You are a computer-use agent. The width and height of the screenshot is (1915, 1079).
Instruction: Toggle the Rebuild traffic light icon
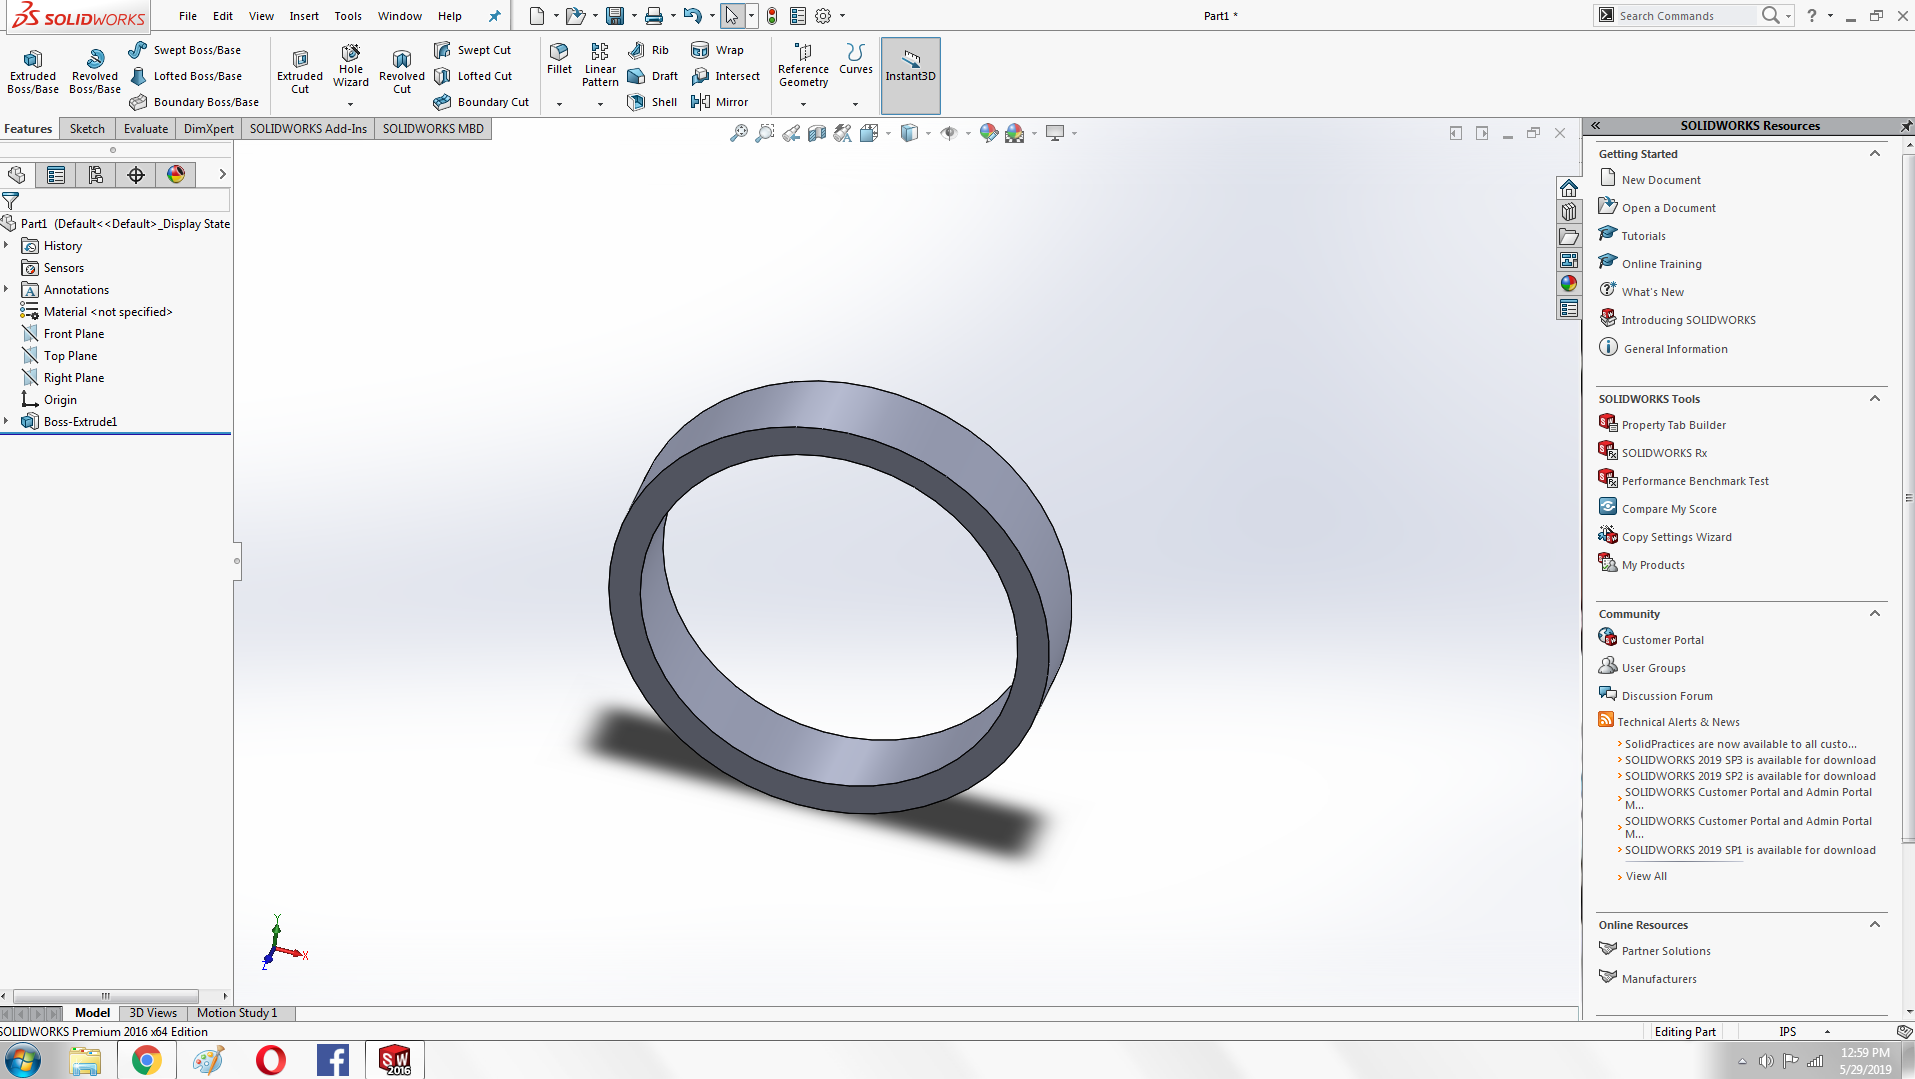[x=772, y=16]
